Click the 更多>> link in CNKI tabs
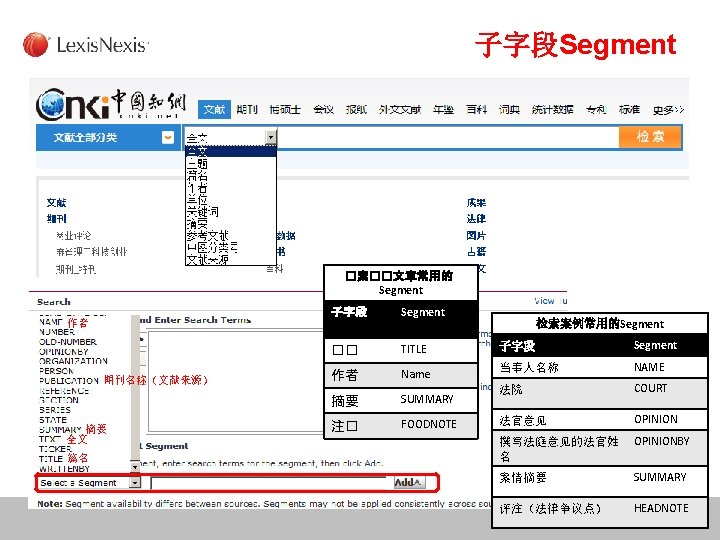Image resolution: width=720 pixels, height=540 pixels. pyautogui.click(x=669, y=110)
